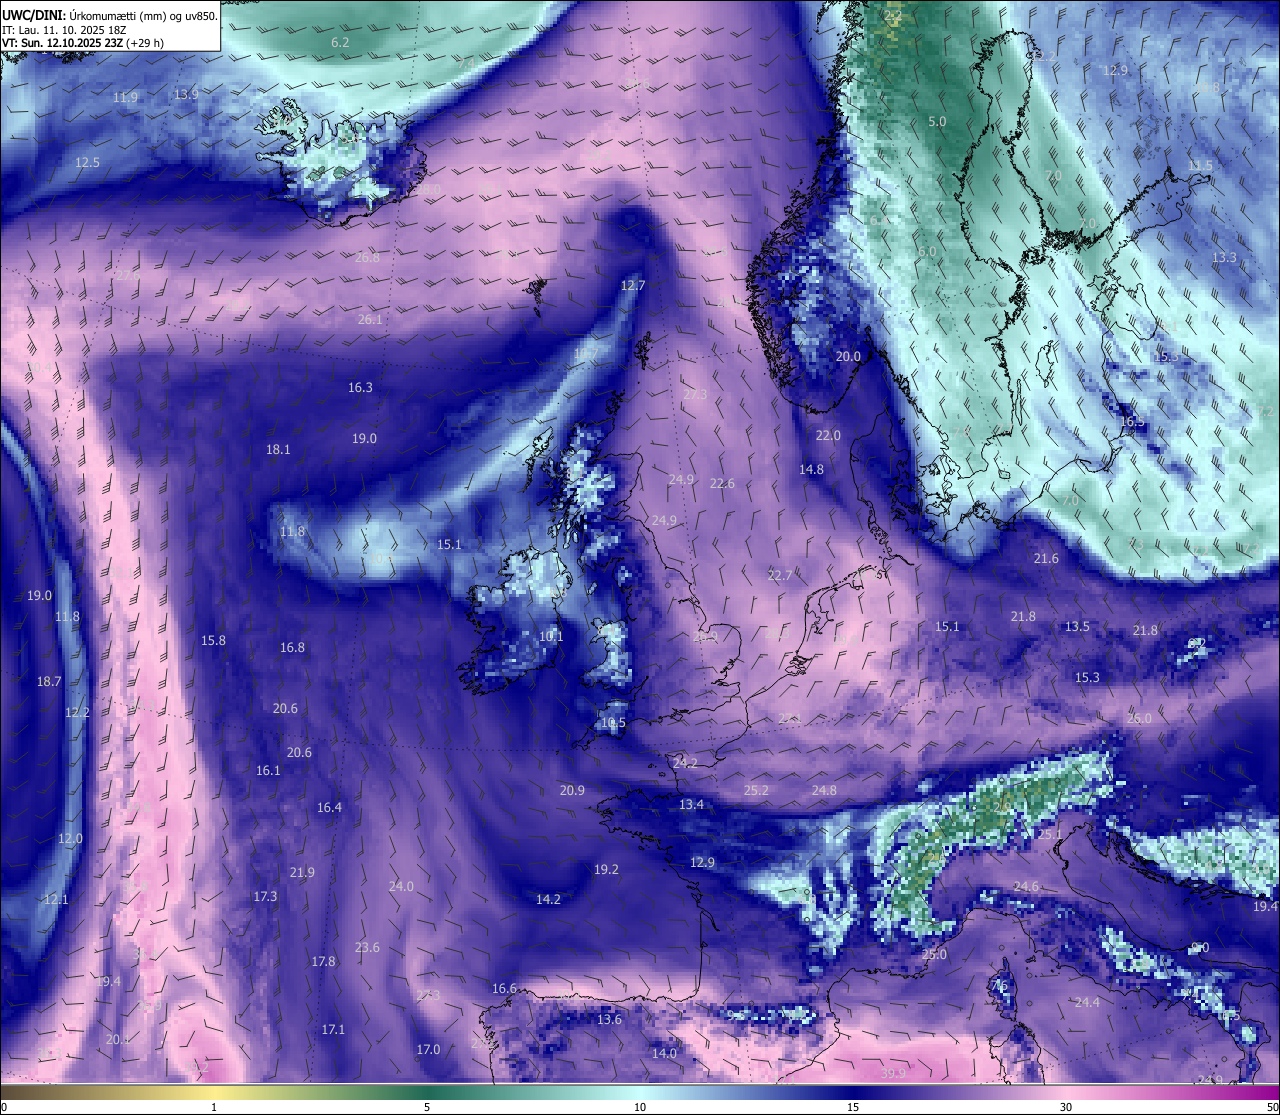Click the 14.0 value over Spain

click(x=664, y=1053)
